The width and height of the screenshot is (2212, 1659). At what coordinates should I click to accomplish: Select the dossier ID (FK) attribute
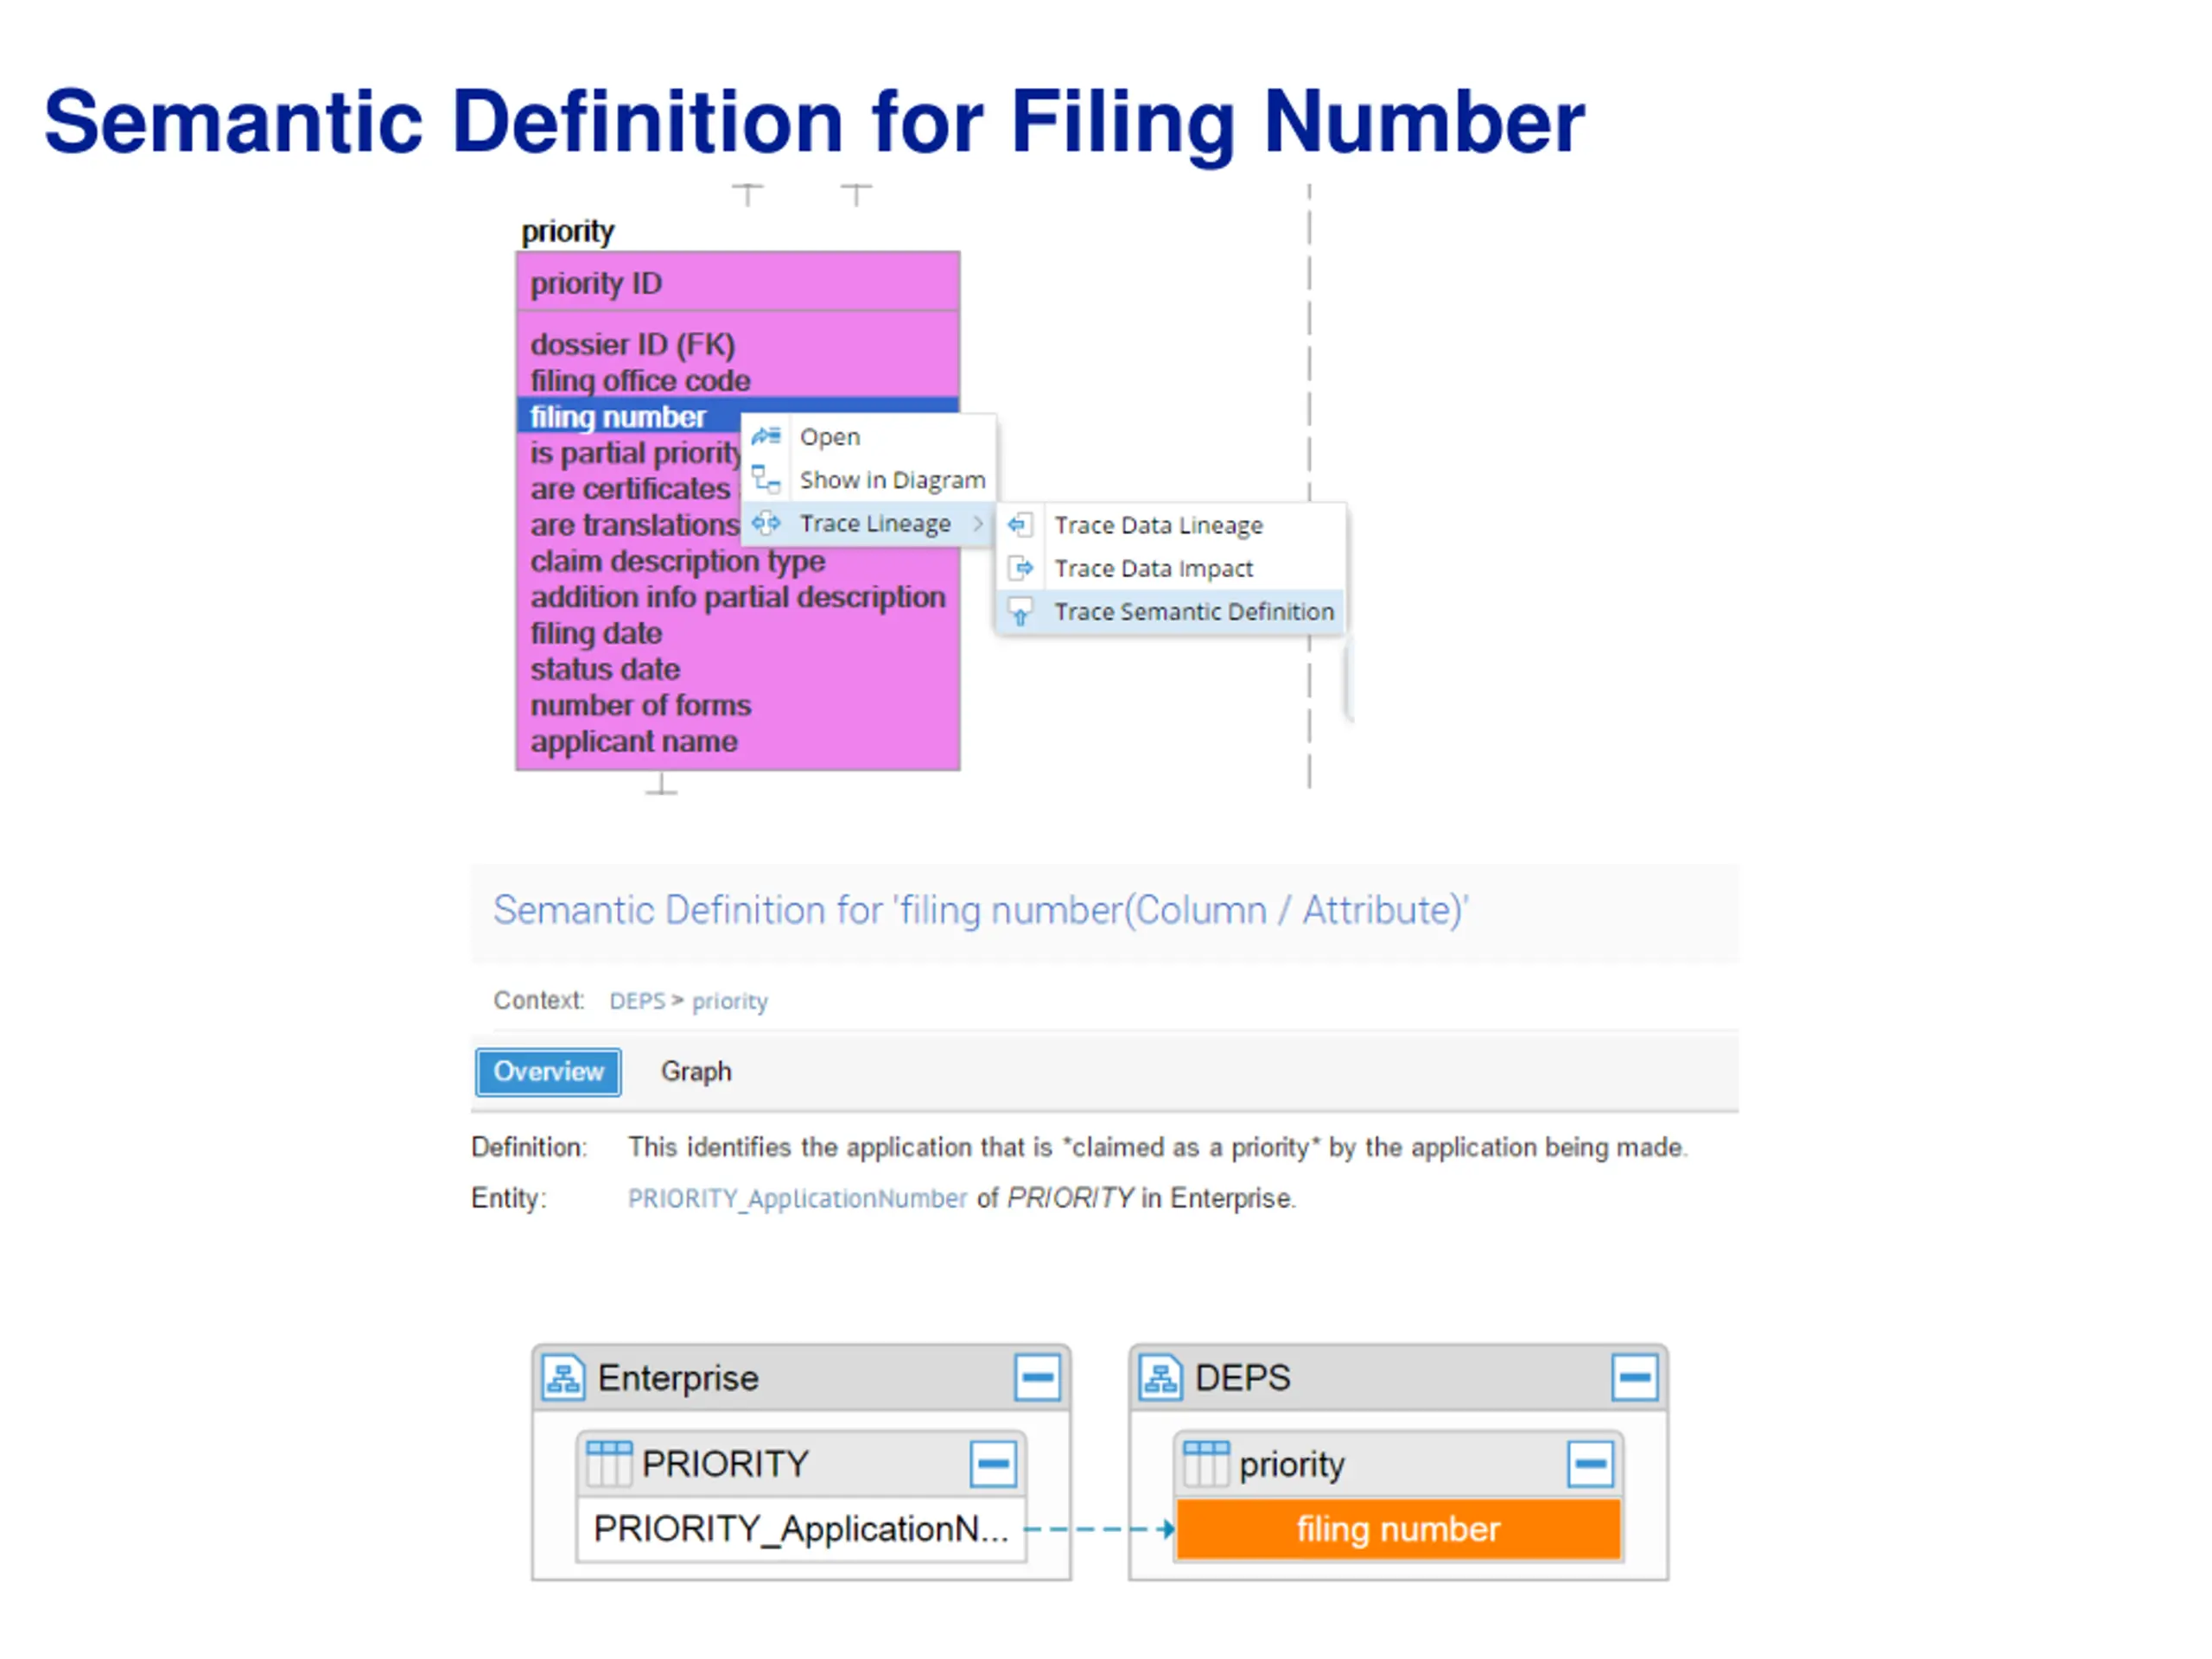click(633, 344)
